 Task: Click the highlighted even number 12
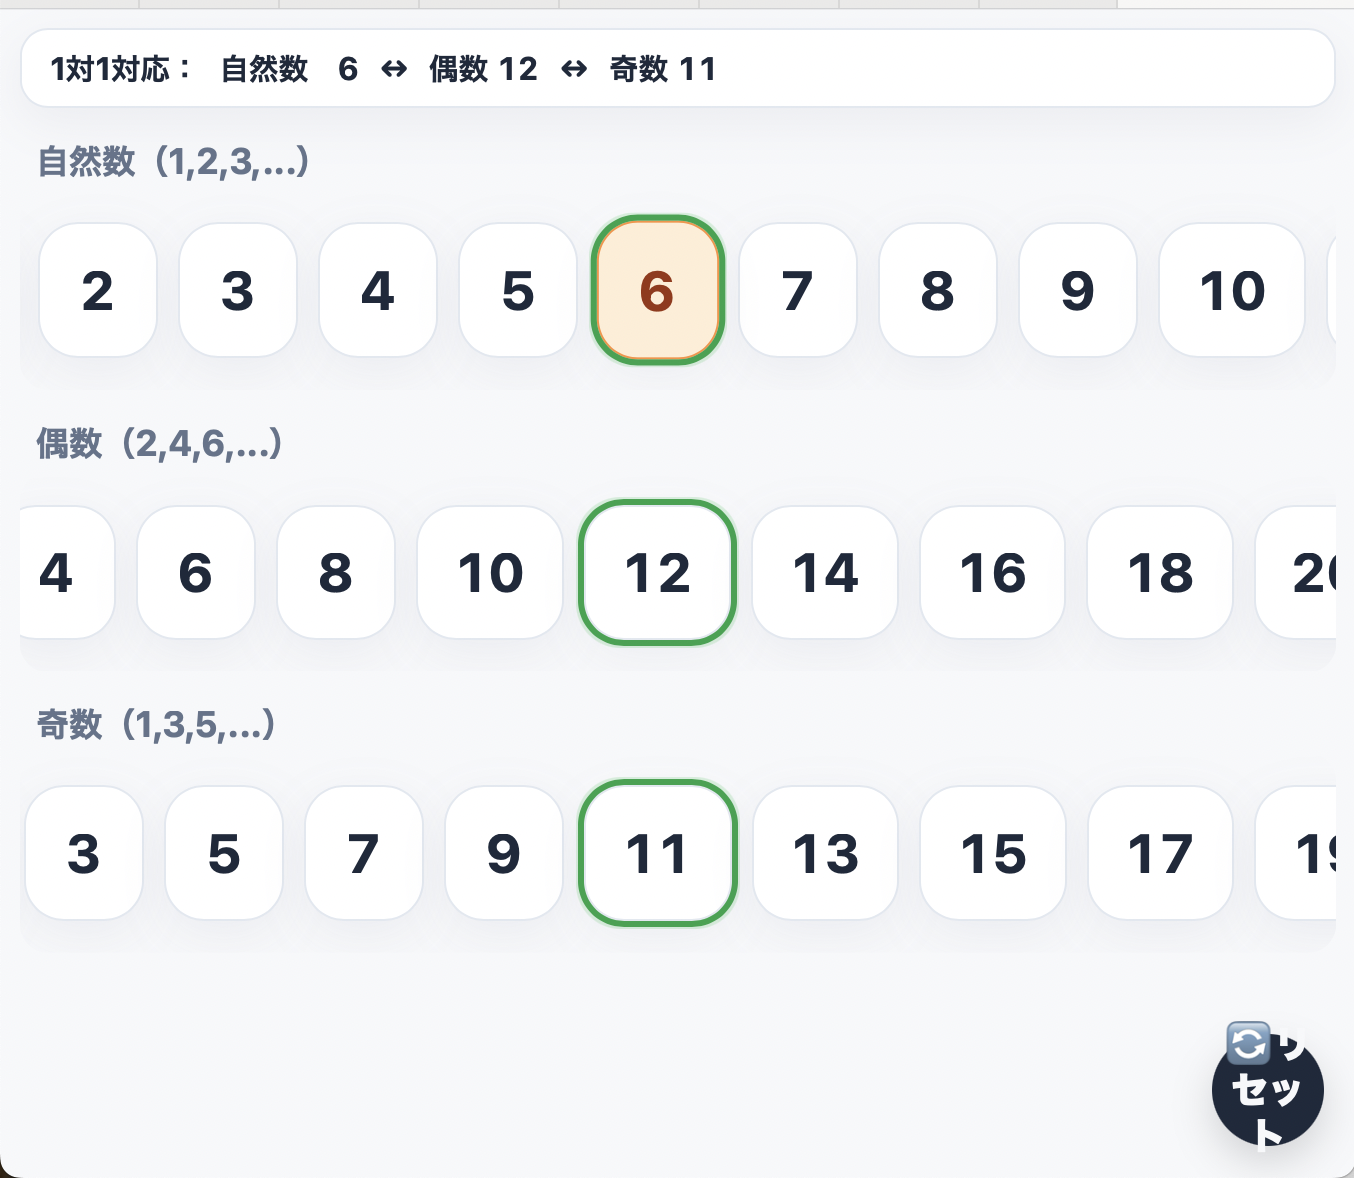coord(658,573)
